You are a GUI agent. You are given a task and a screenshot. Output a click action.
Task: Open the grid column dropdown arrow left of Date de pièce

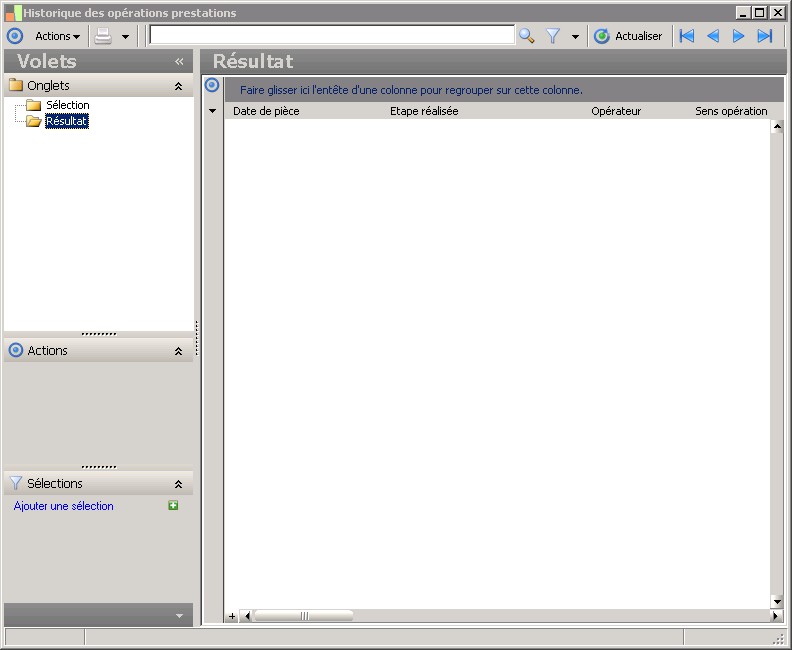213,111
